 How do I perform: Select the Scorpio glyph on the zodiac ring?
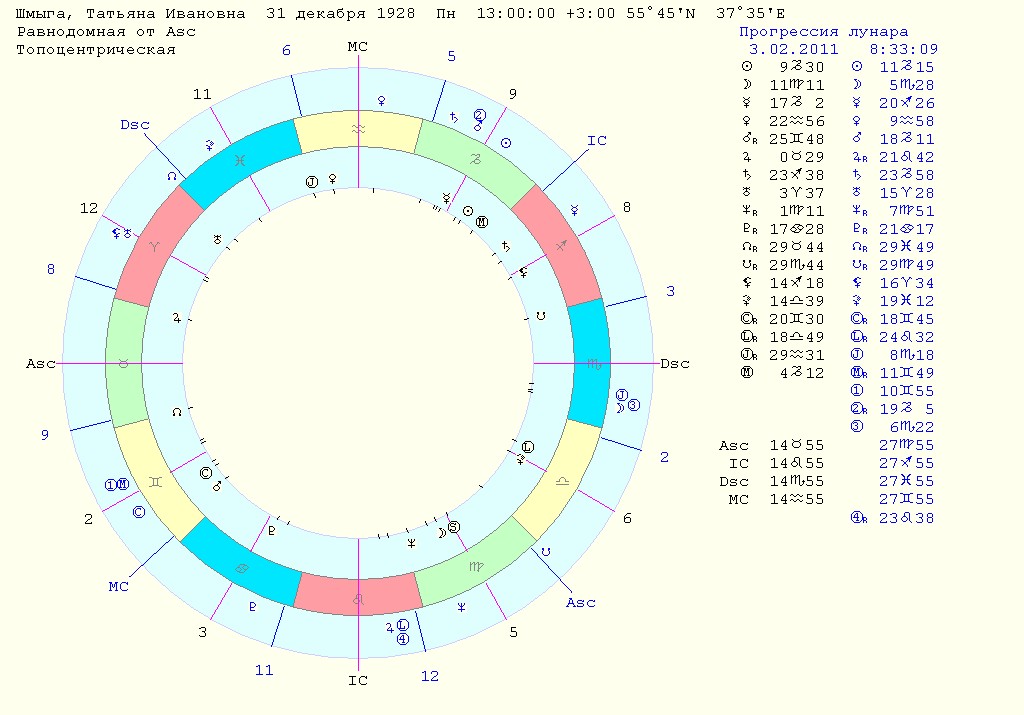coord(594,364)
